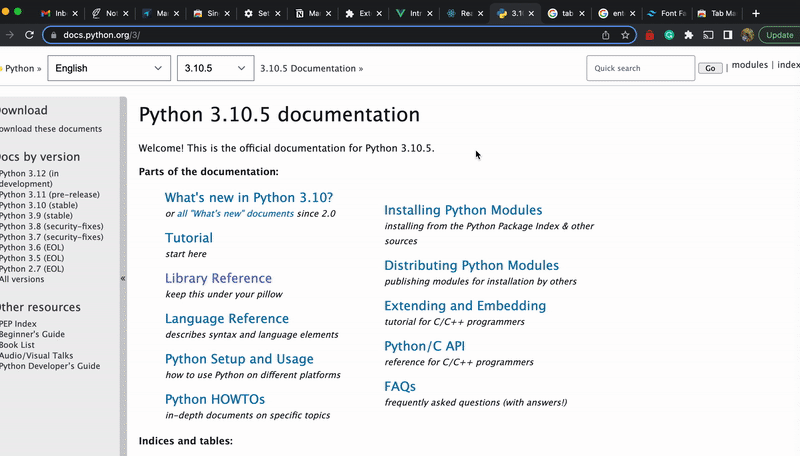Click the forward navigation arrow
The image size is (800, 456).
point(9,35)
